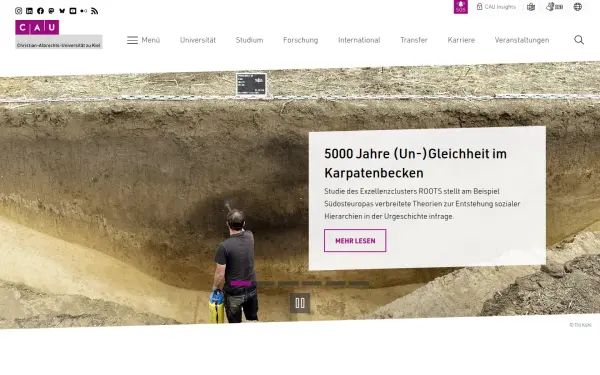Screen dimensions: 600x375
Task: Open the Instagram social link
Action: click(x=18, y=11)
